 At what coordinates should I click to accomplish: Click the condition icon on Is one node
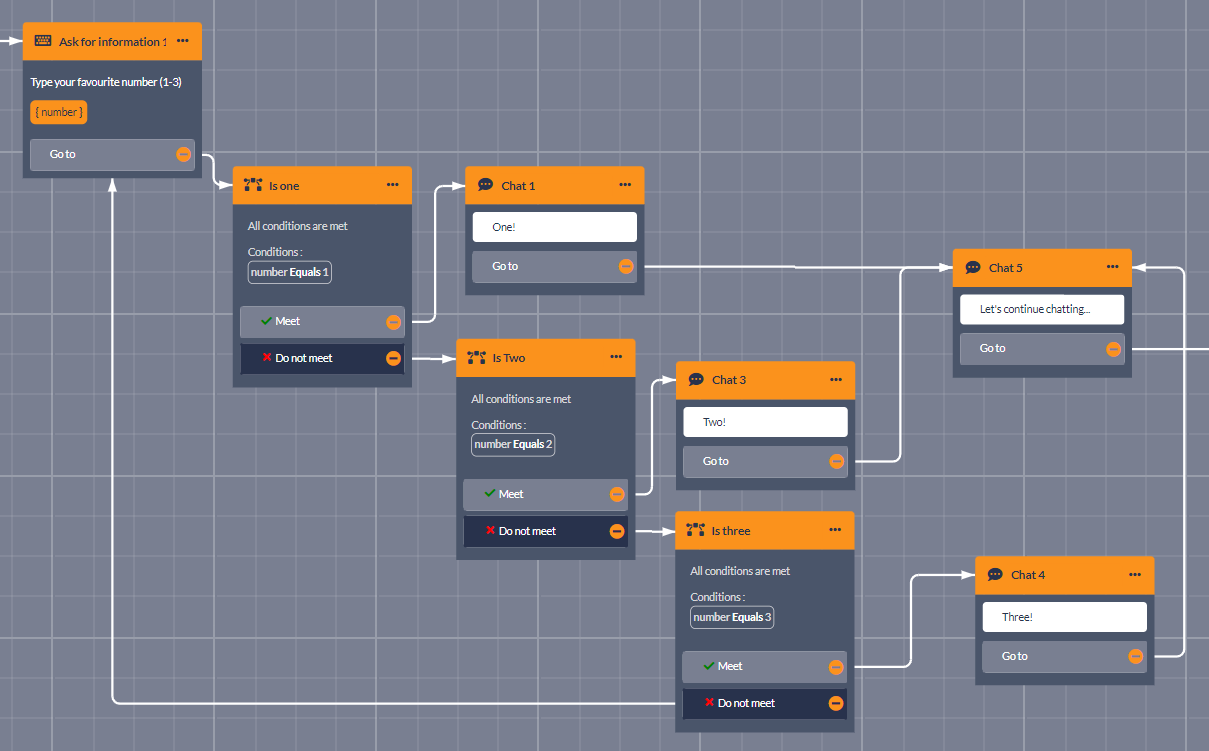tap(253, 185)
